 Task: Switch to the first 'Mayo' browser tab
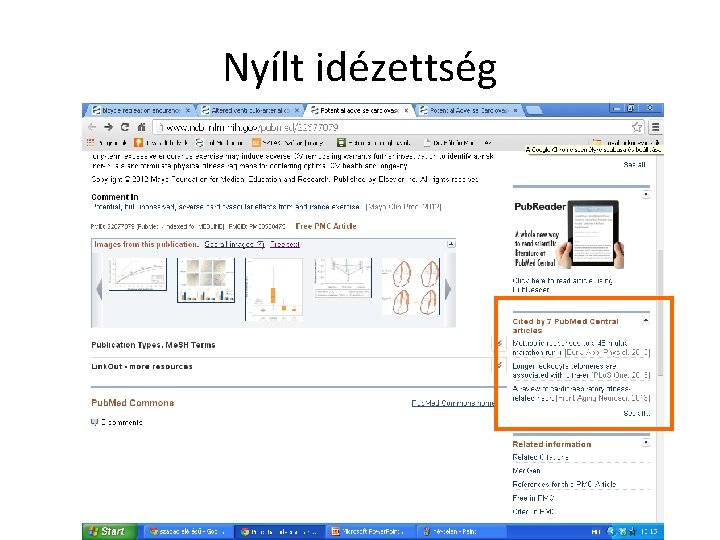(141, 111)
